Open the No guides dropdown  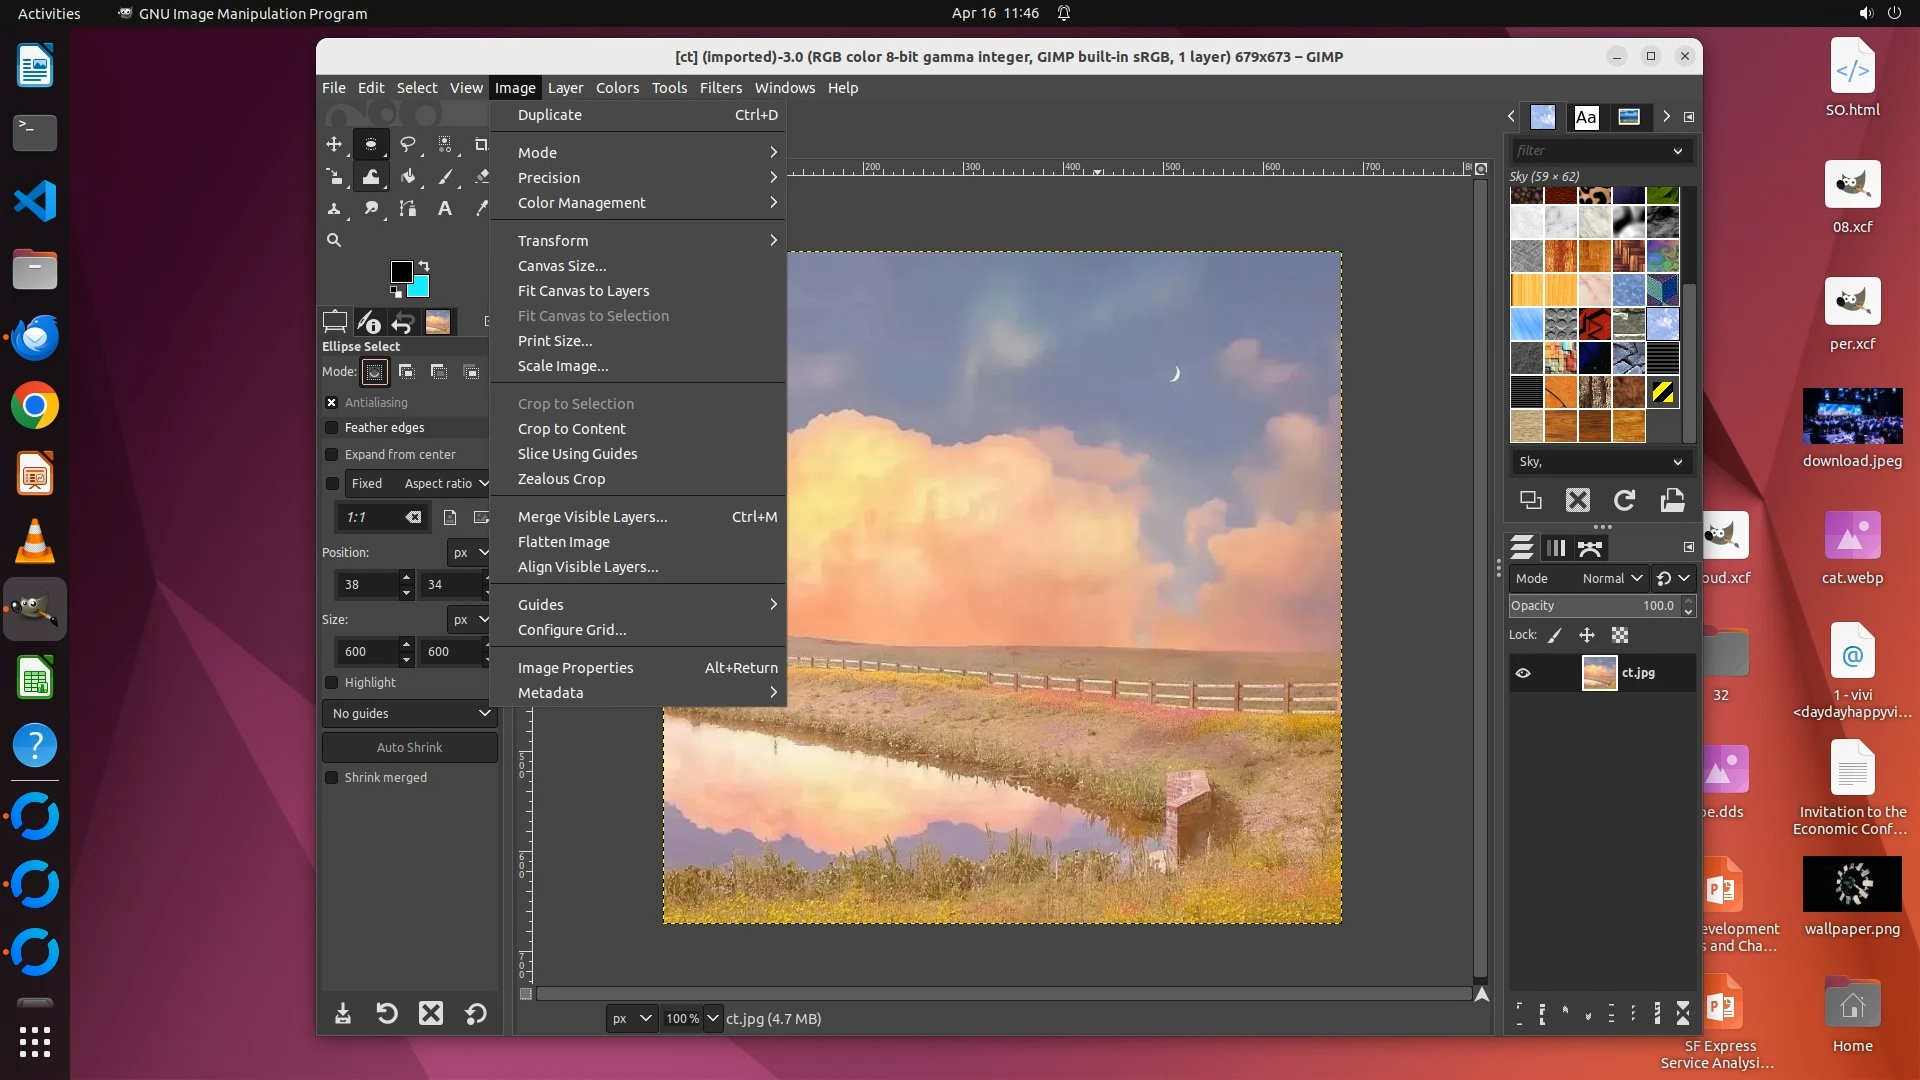410,713
